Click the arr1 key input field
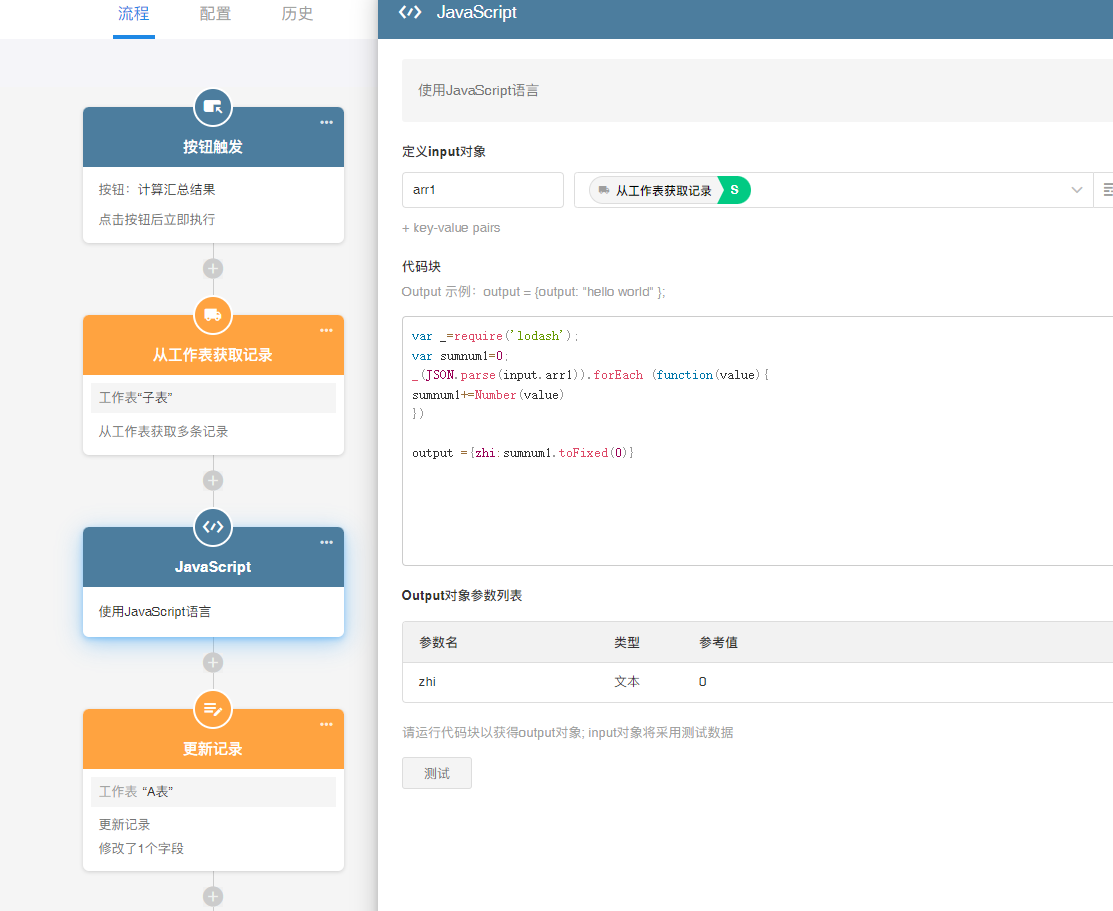The height and width of the screenshot is (911, 1113). click(483, 190)
